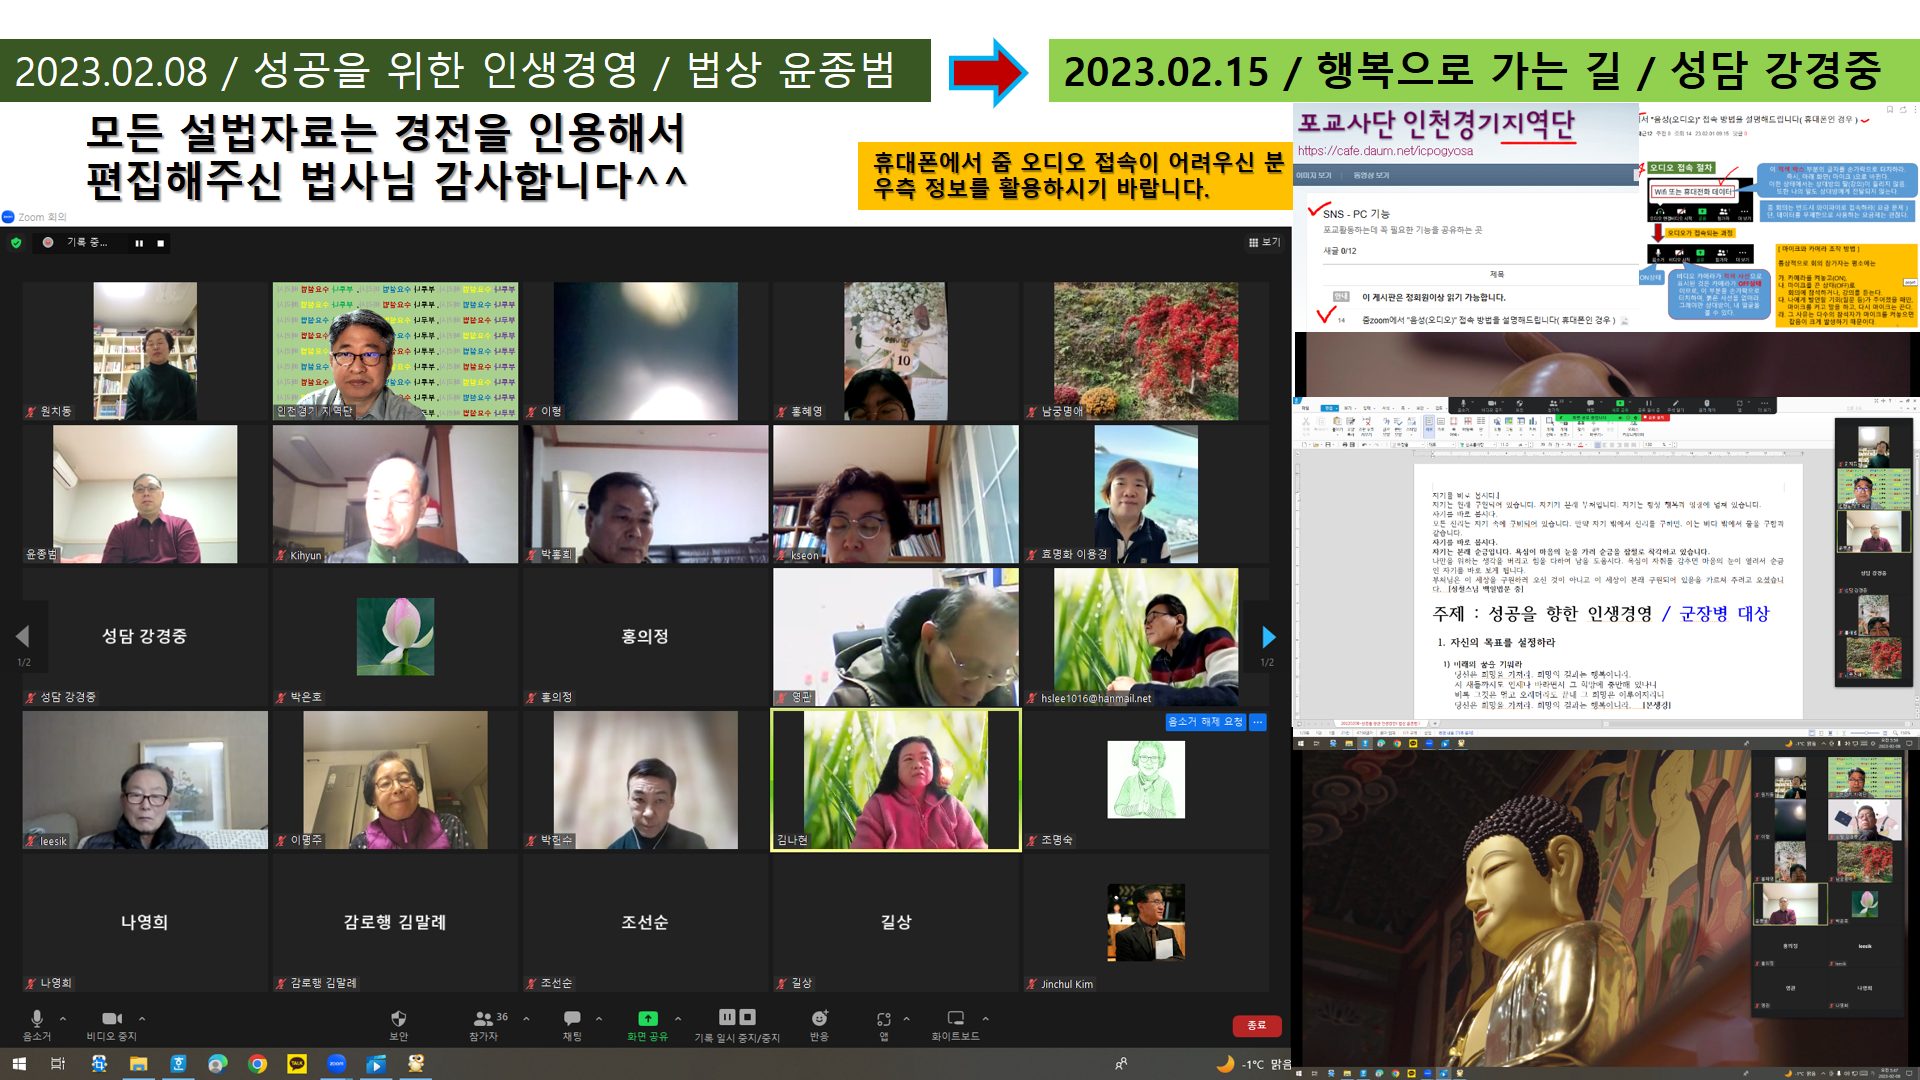Open Google Chrome from the taskbar

[257, 1064]
